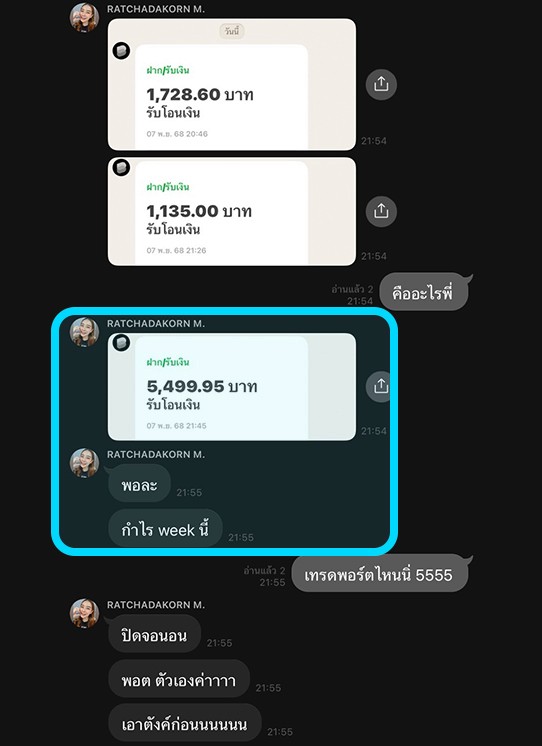Open sender avatar next to พอละ message
The image size is (542, 746).
coord(84,462)
